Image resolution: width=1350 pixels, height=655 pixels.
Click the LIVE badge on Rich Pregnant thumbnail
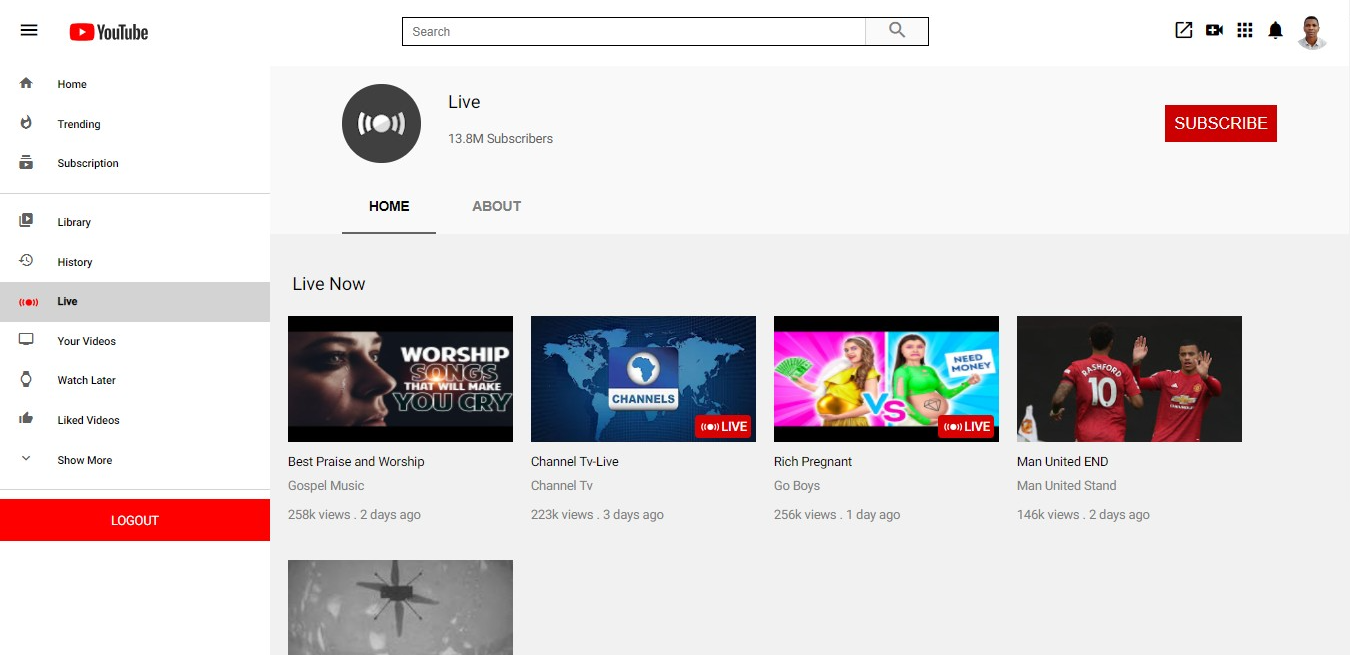[967, 427]
